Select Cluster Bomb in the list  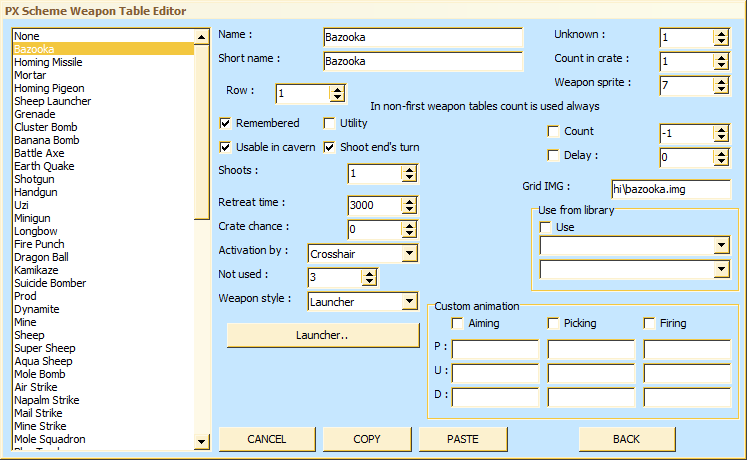click(x=103, y=127)
